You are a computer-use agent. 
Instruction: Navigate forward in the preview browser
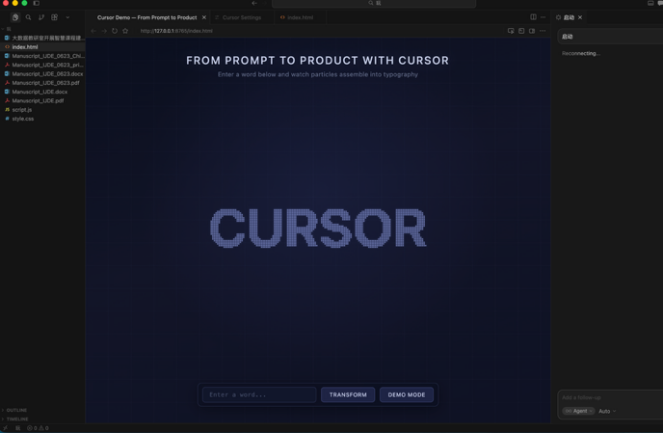[104, 31]
